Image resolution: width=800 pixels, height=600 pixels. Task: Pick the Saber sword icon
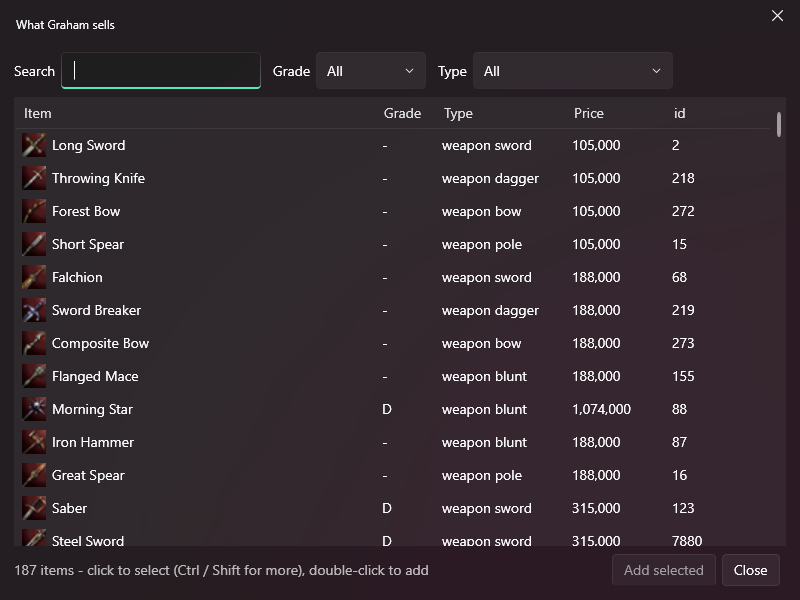coord(34,508)
